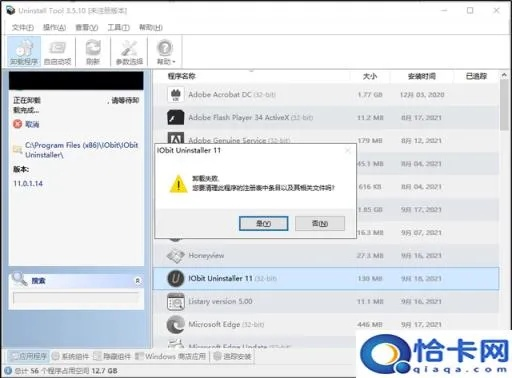Click the Microsoft Edge icon

[175, 324]
